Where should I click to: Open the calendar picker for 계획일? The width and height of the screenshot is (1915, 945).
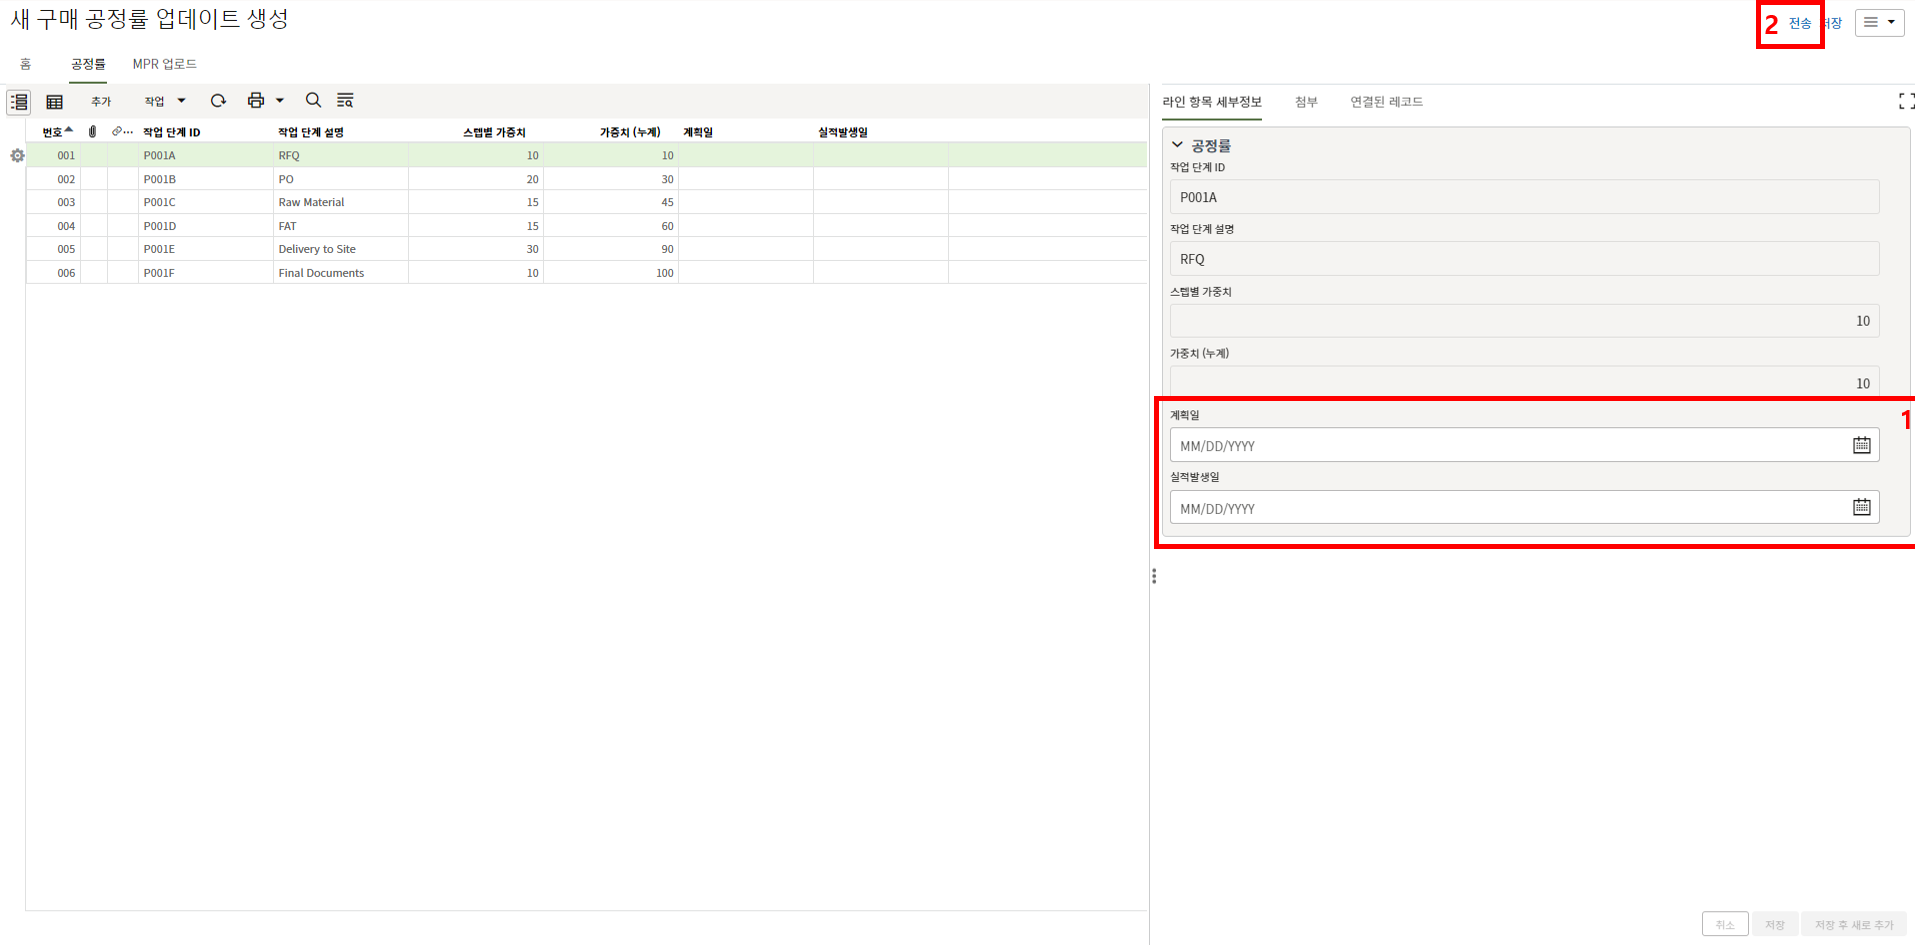[x=1861, y=445]
